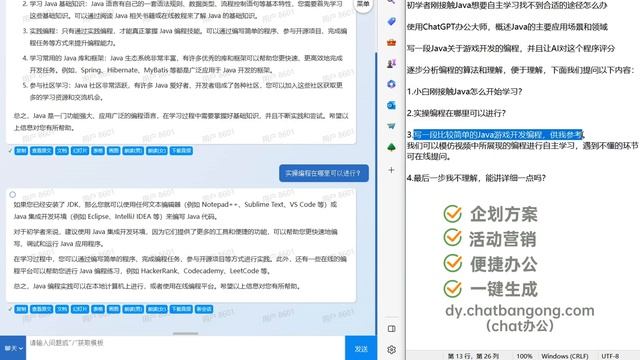Click 朗读(女) under the Notepad++ reply
The width and height of the screenshot is (640, 360).
coord(157,309)
